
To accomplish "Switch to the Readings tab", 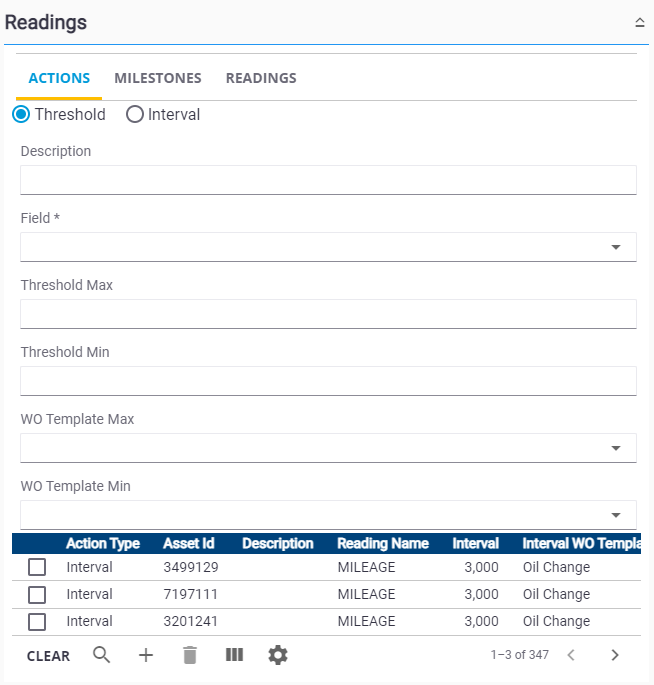I will (x=261, y=78).
